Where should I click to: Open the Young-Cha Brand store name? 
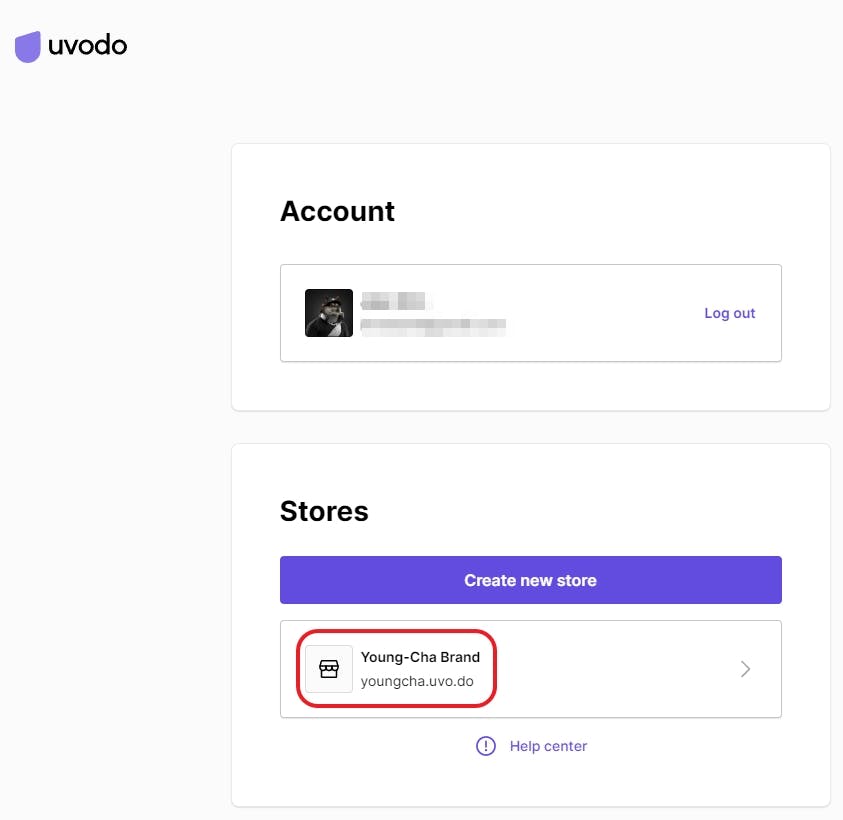pyautogui.click(x=420, y=657)
